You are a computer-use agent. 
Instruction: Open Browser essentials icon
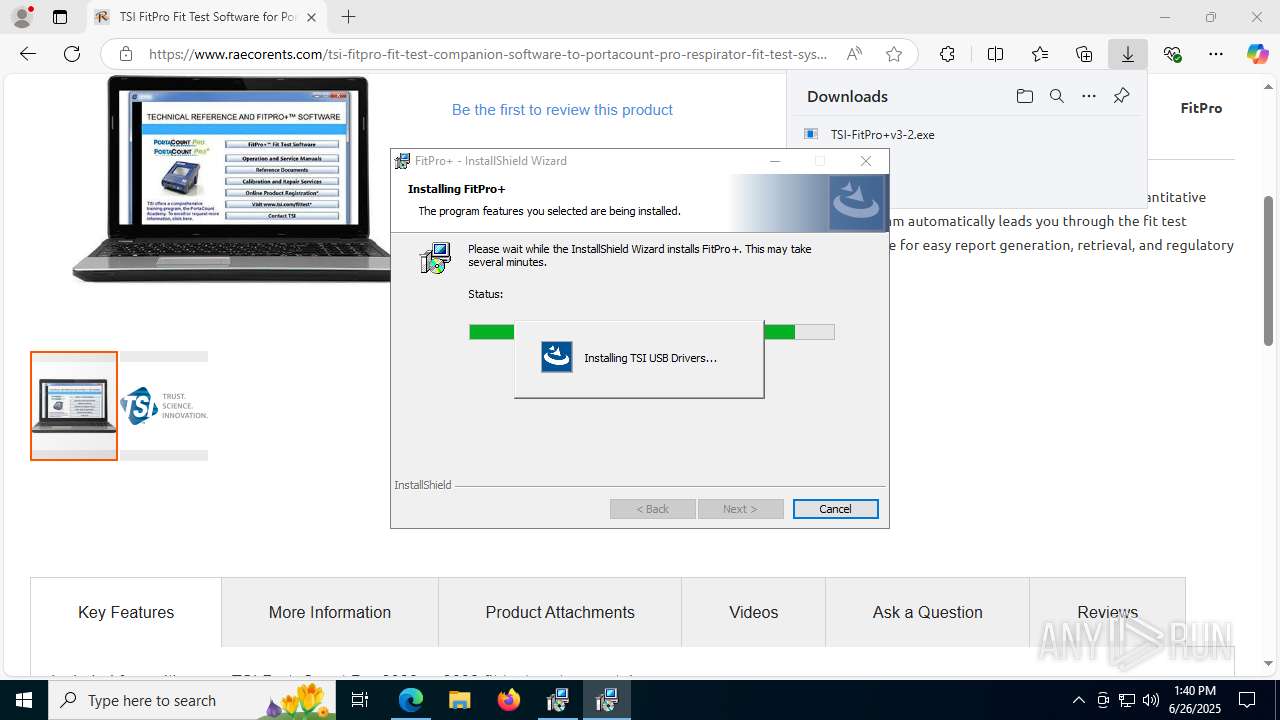click(x=1172, y=54)
